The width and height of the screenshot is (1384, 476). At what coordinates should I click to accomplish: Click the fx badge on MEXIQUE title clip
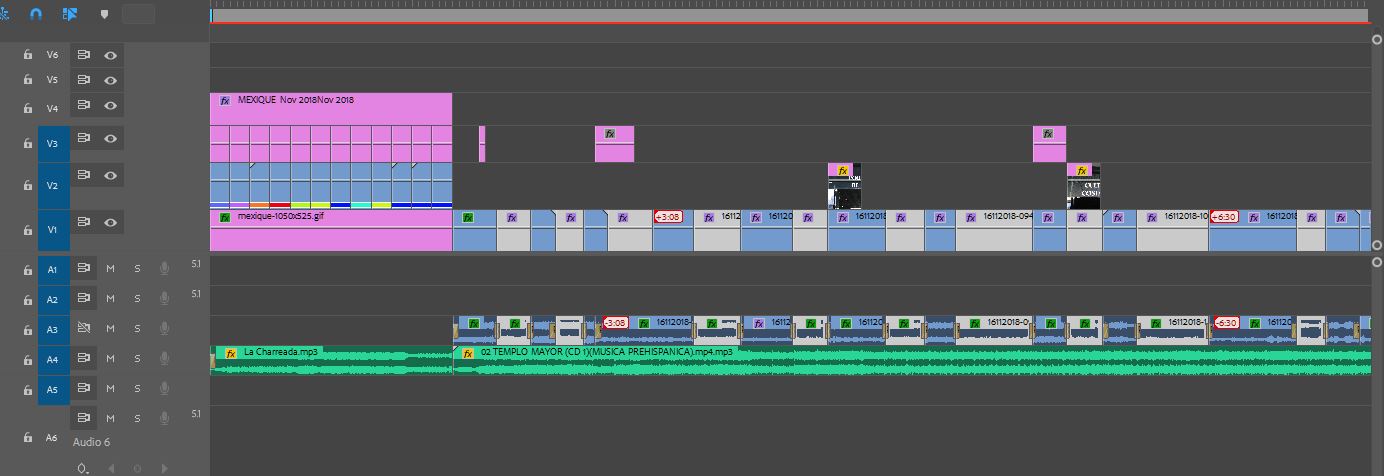225,100
